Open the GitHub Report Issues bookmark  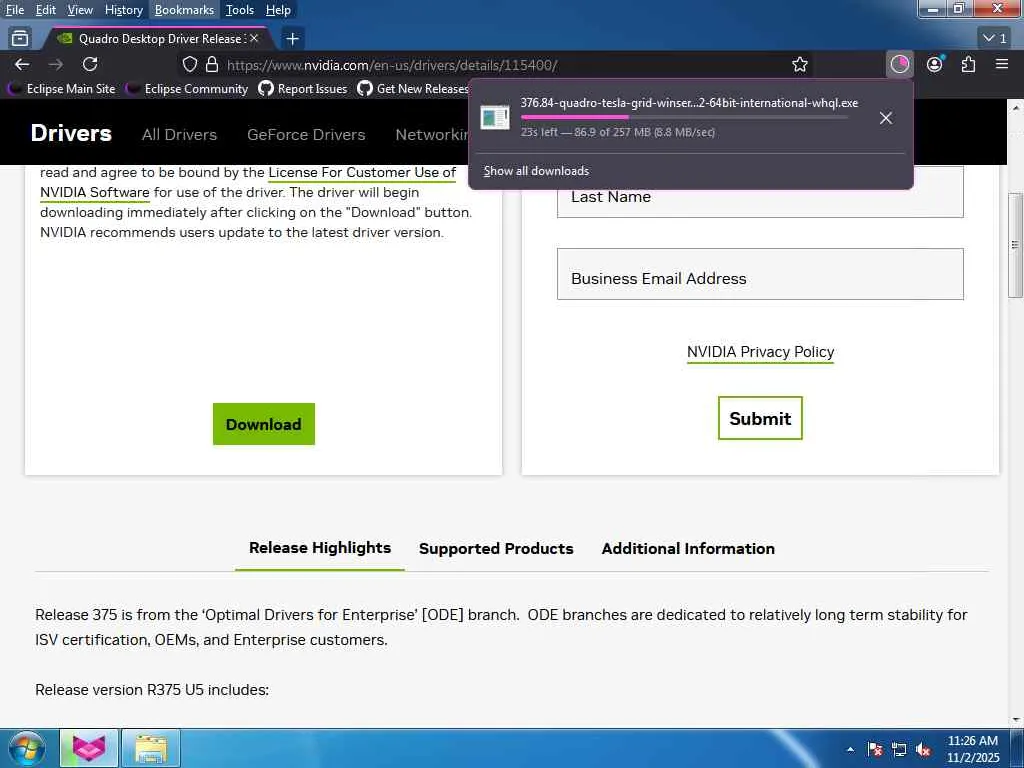coord(303,88)
